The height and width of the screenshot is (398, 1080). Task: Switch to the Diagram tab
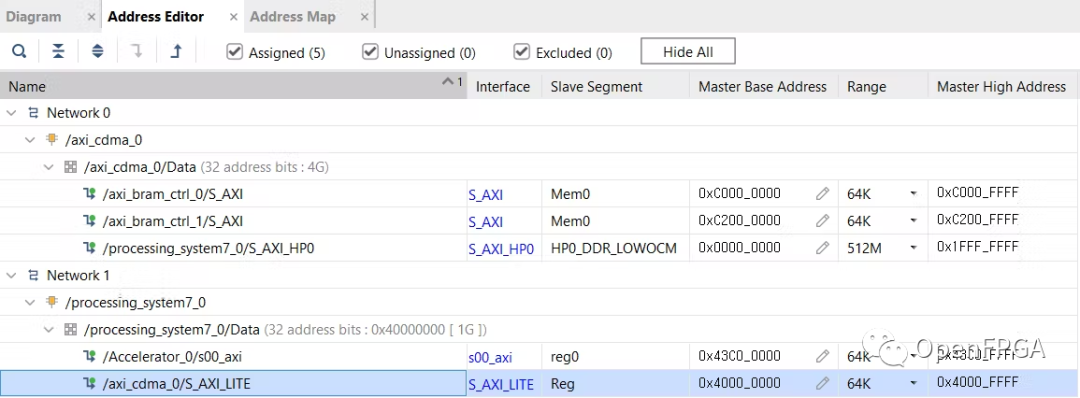pyautogui.click(x=34, y=17)
